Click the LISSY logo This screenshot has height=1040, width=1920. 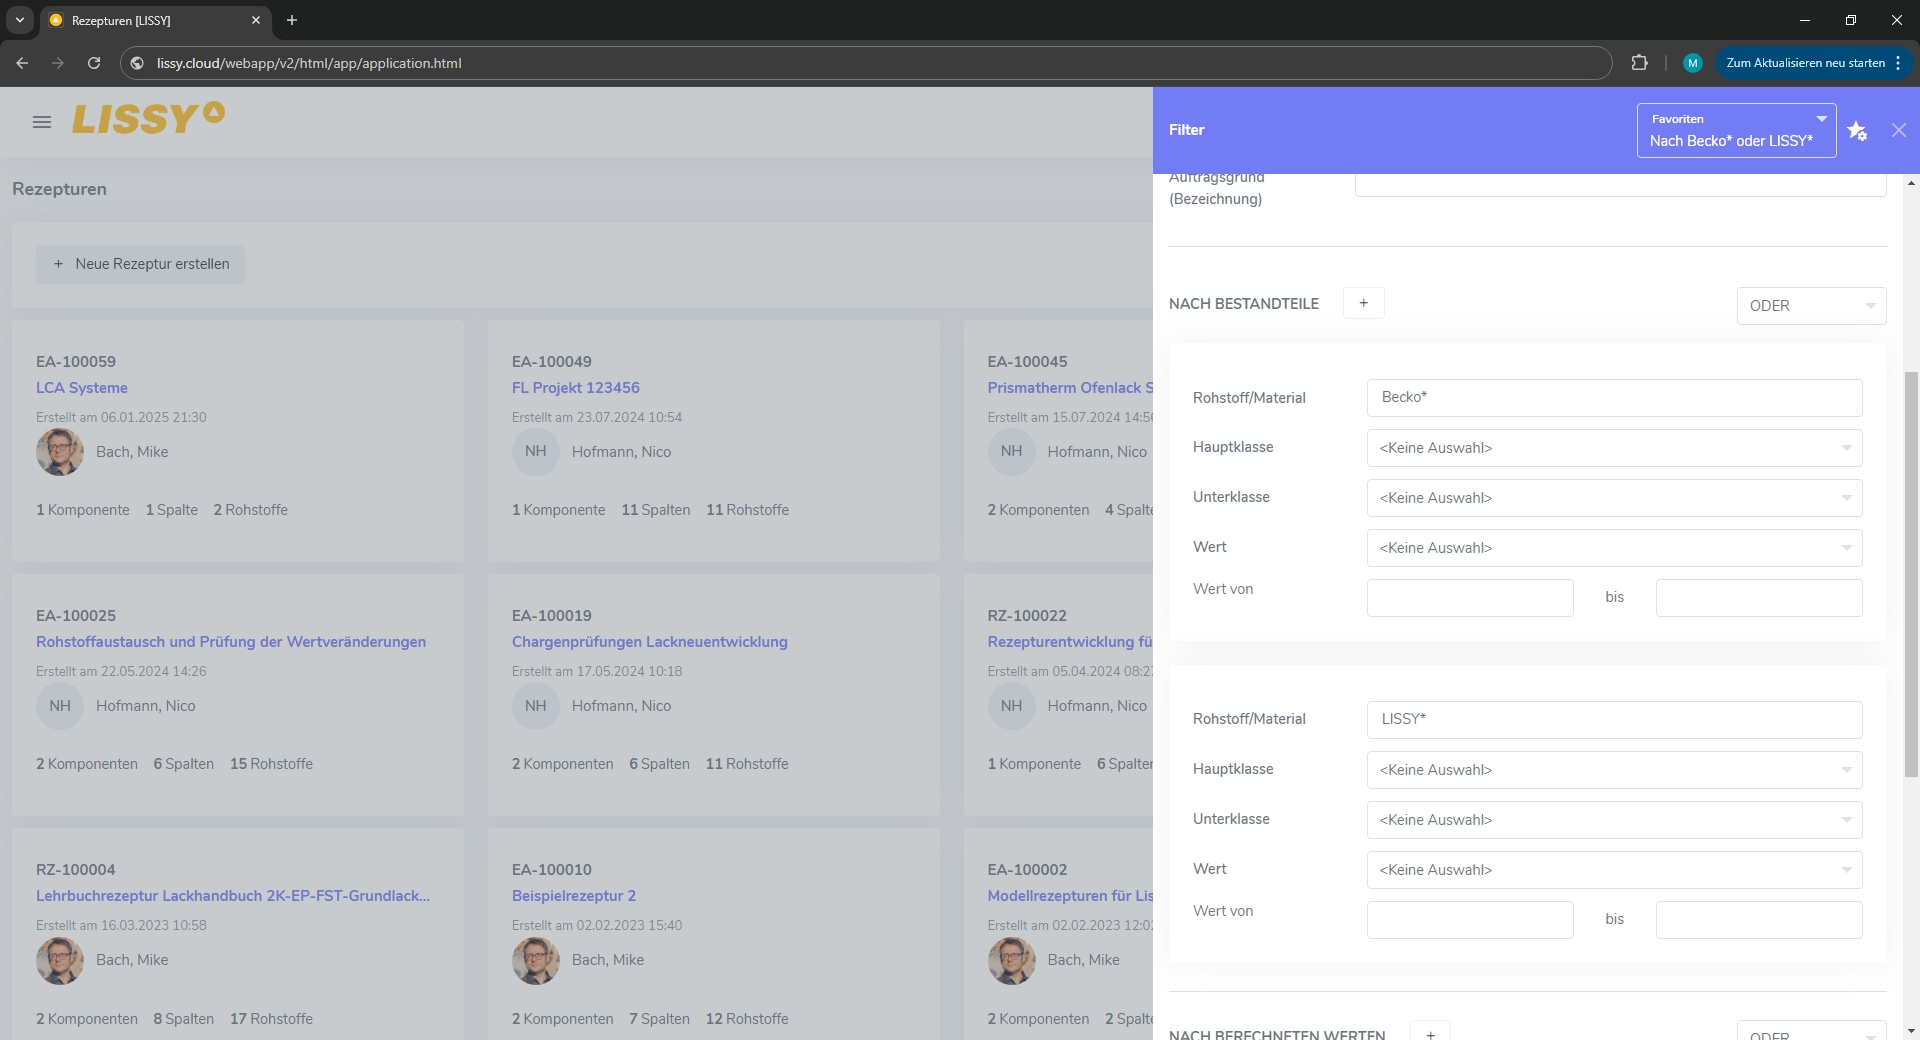(x=148, y=118)
